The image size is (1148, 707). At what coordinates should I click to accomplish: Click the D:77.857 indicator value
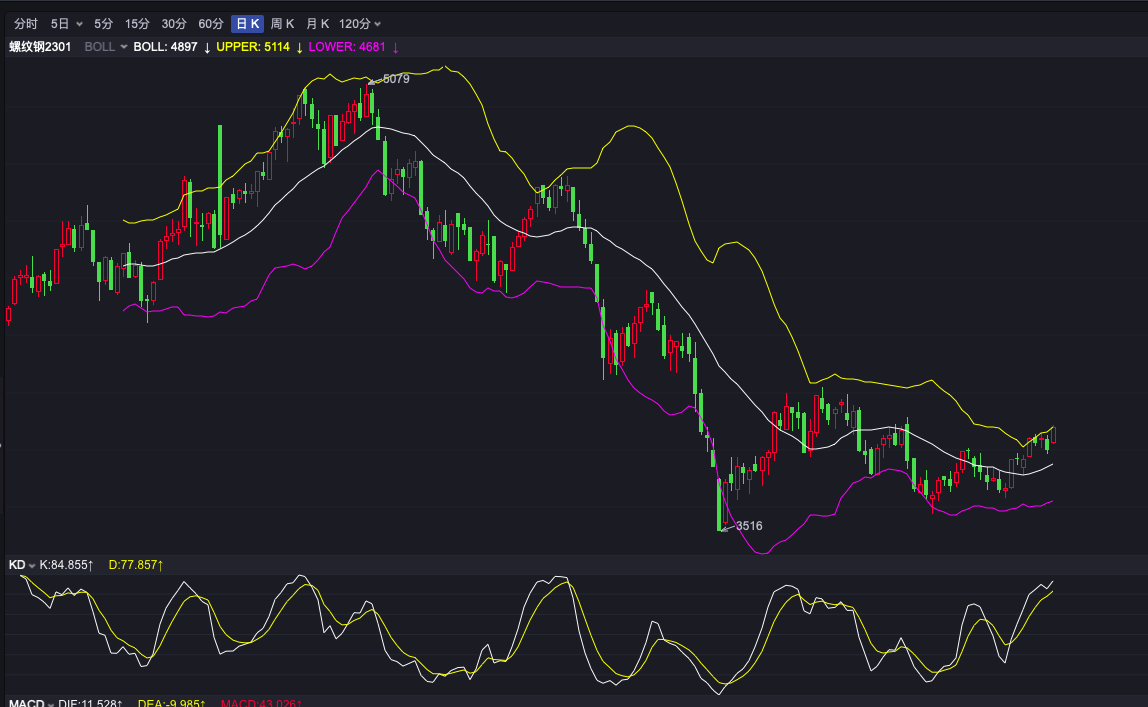(x=135, y=565)
